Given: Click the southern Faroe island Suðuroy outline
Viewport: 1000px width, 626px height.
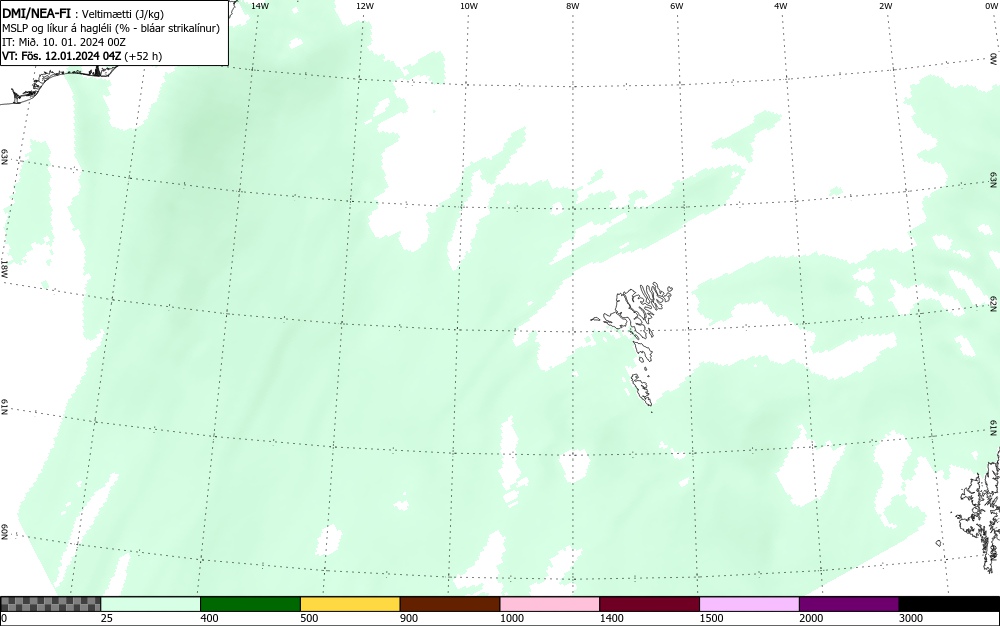Looking at the screenshot, I should tap(642, 389).
